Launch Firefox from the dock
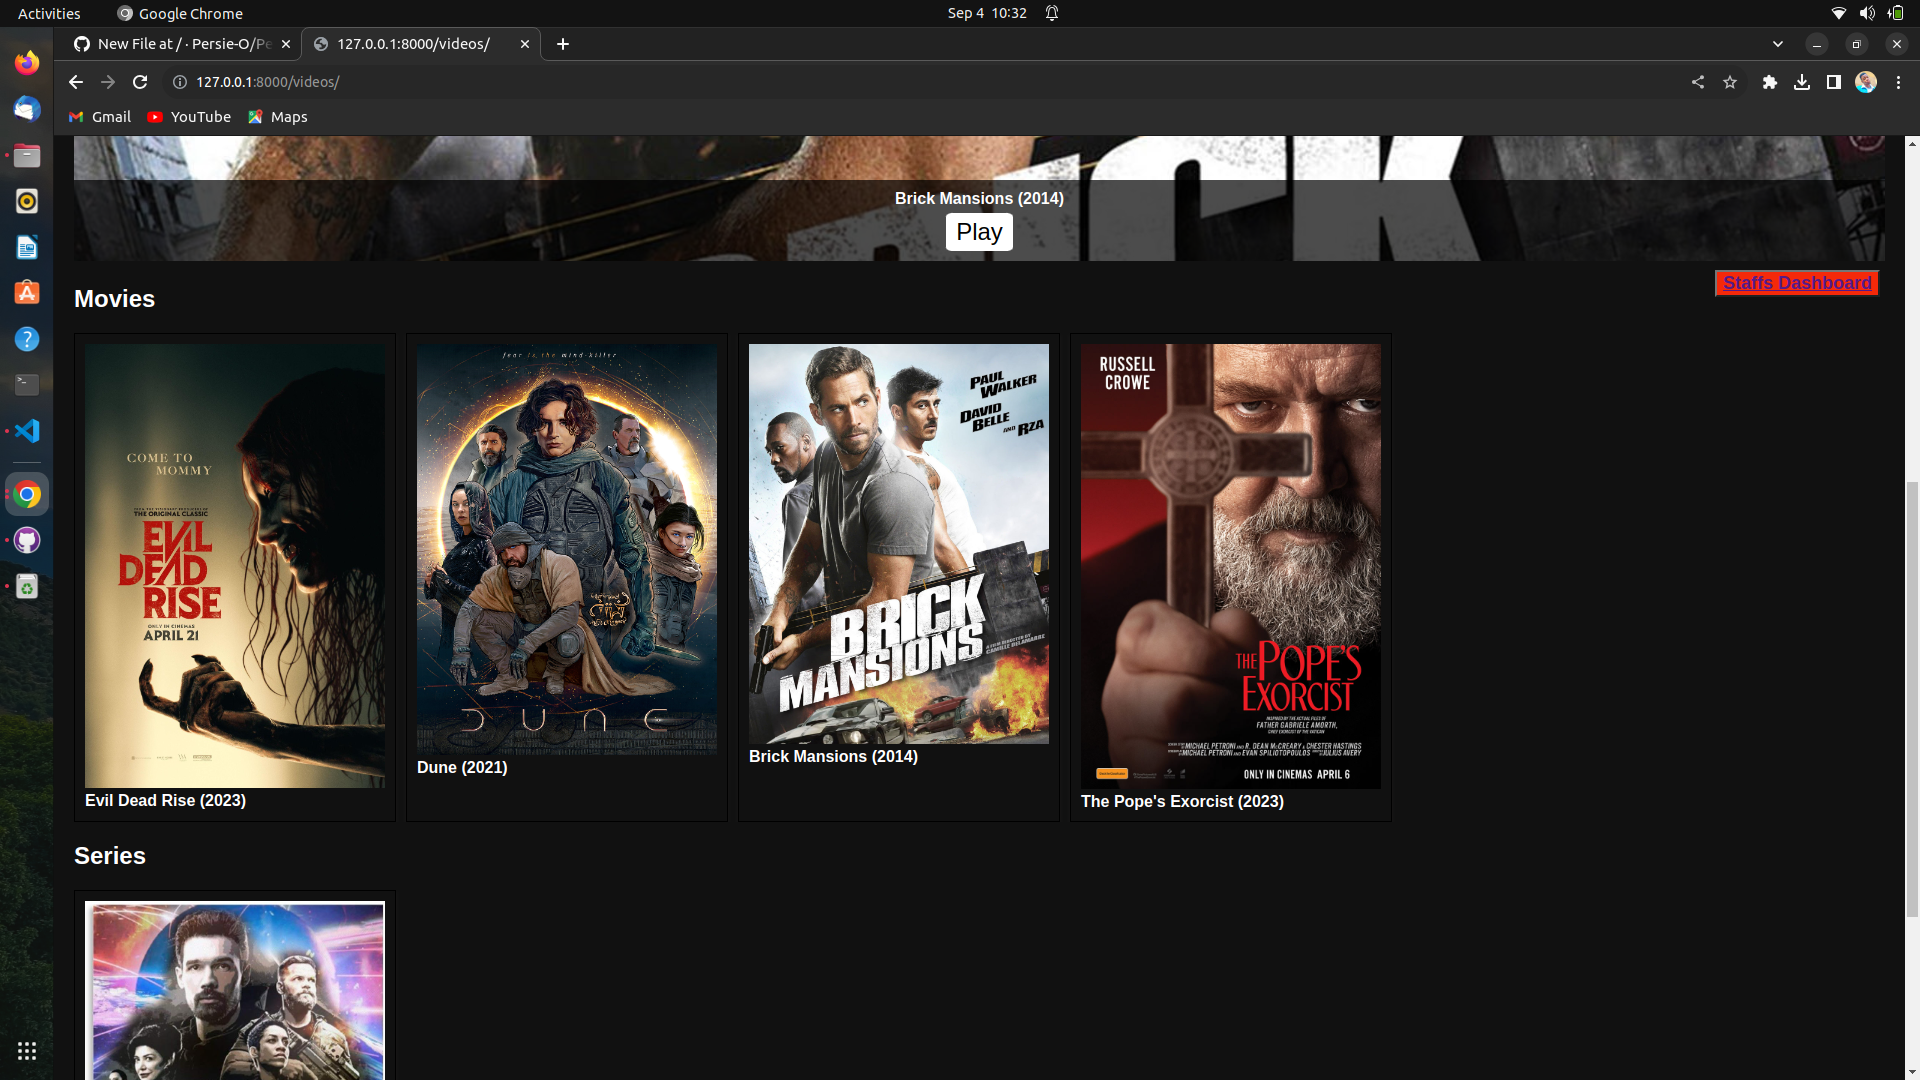Viewport: 1920px width, 1080px height. (27, 62)
